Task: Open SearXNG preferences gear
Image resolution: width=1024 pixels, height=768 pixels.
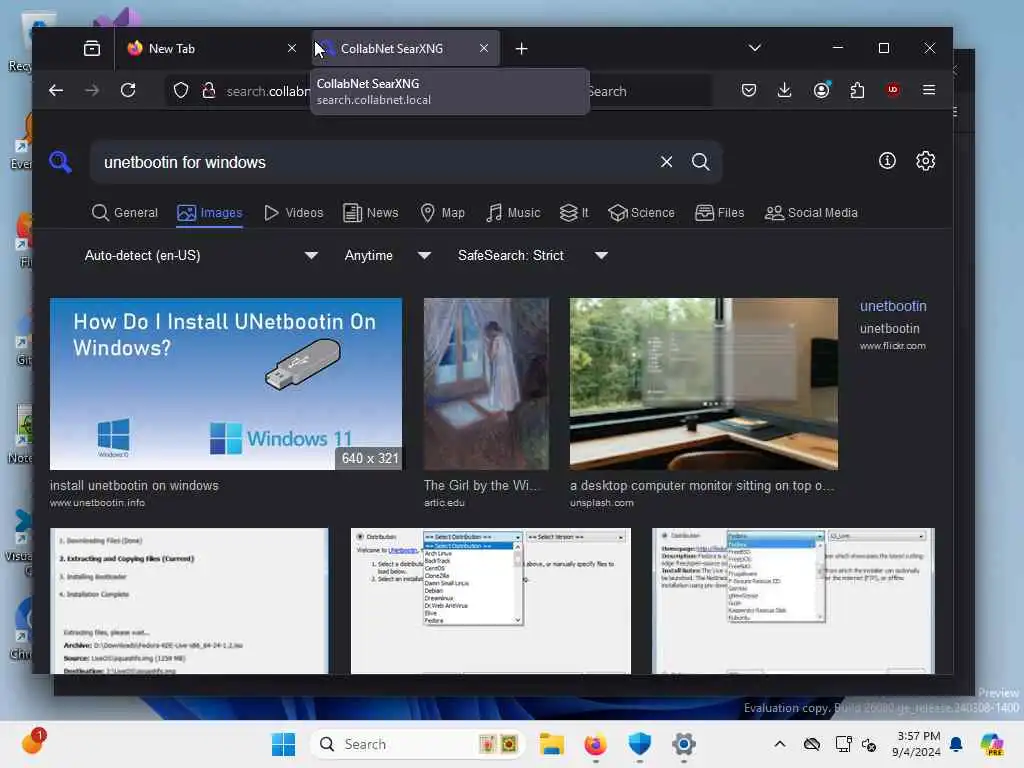Action: click(925, 161)
